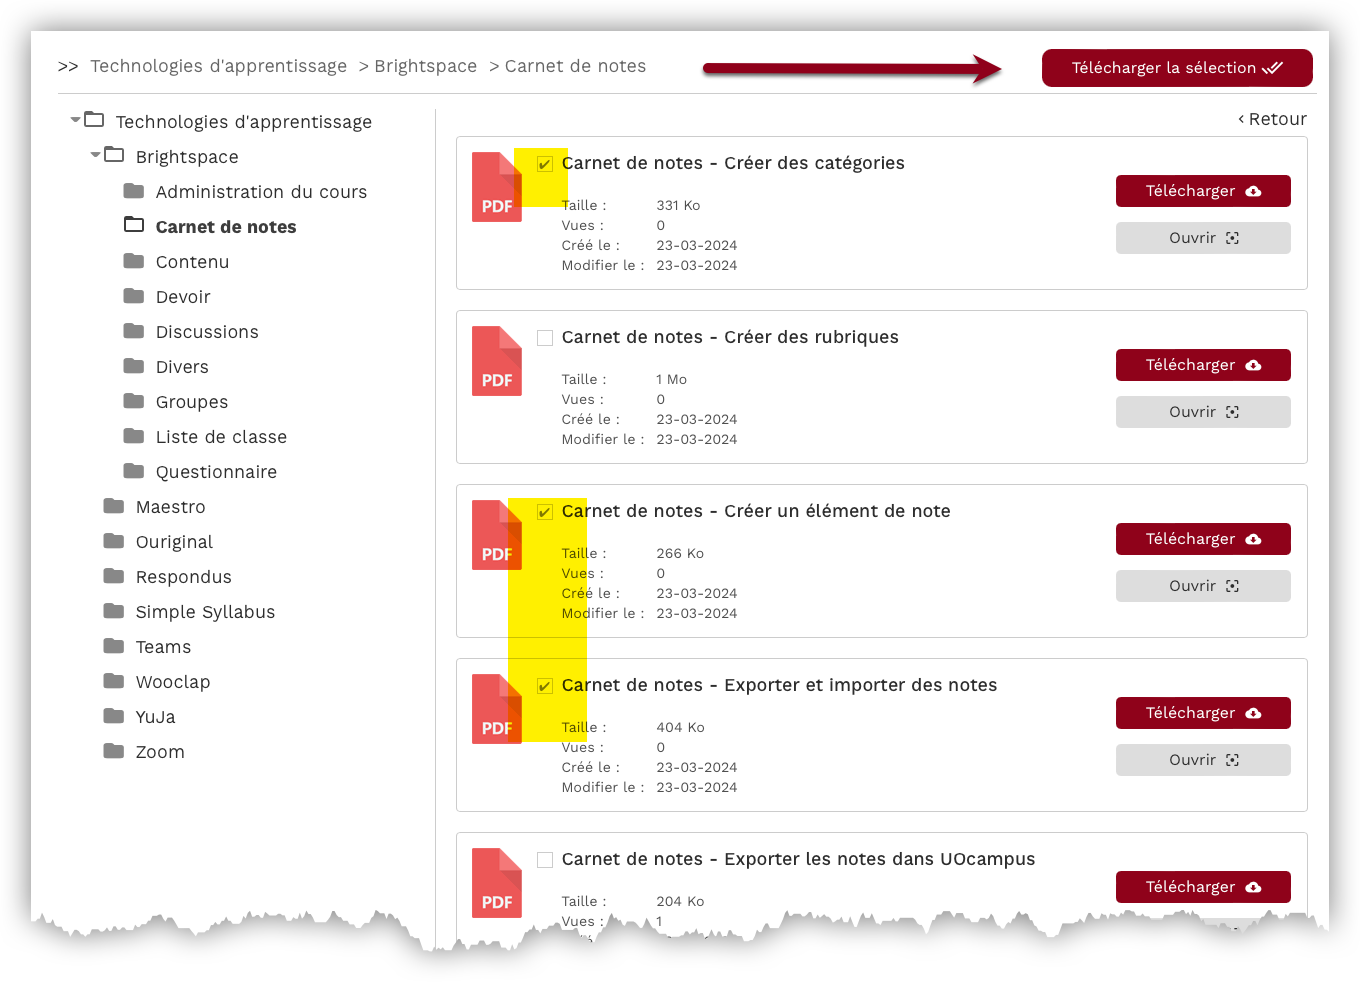Click the Wooclap folder icon

[114, 681]
